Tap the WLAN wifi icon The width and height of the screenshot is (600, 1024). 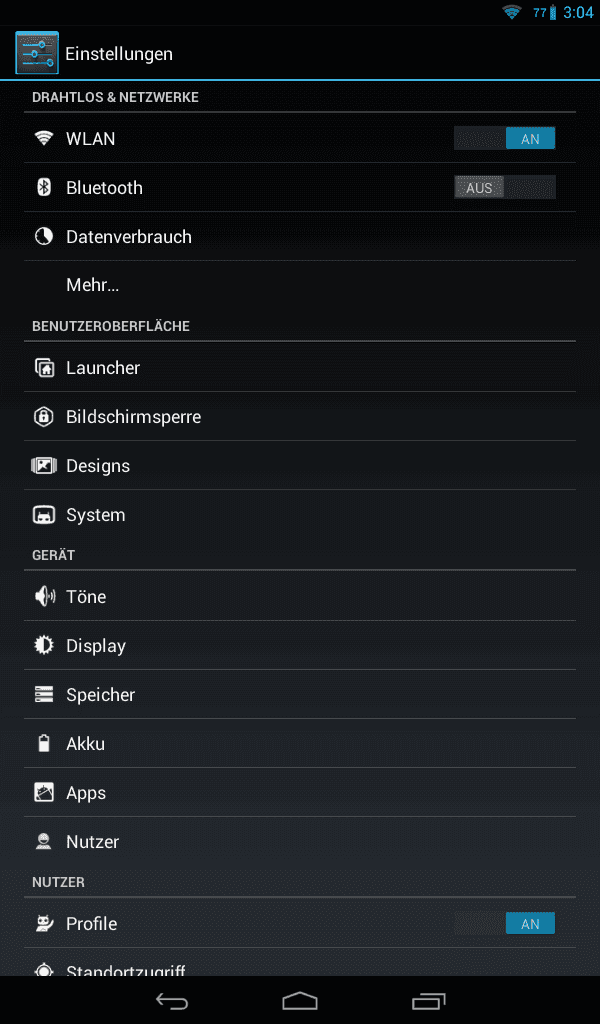click(x=44, y=138)
